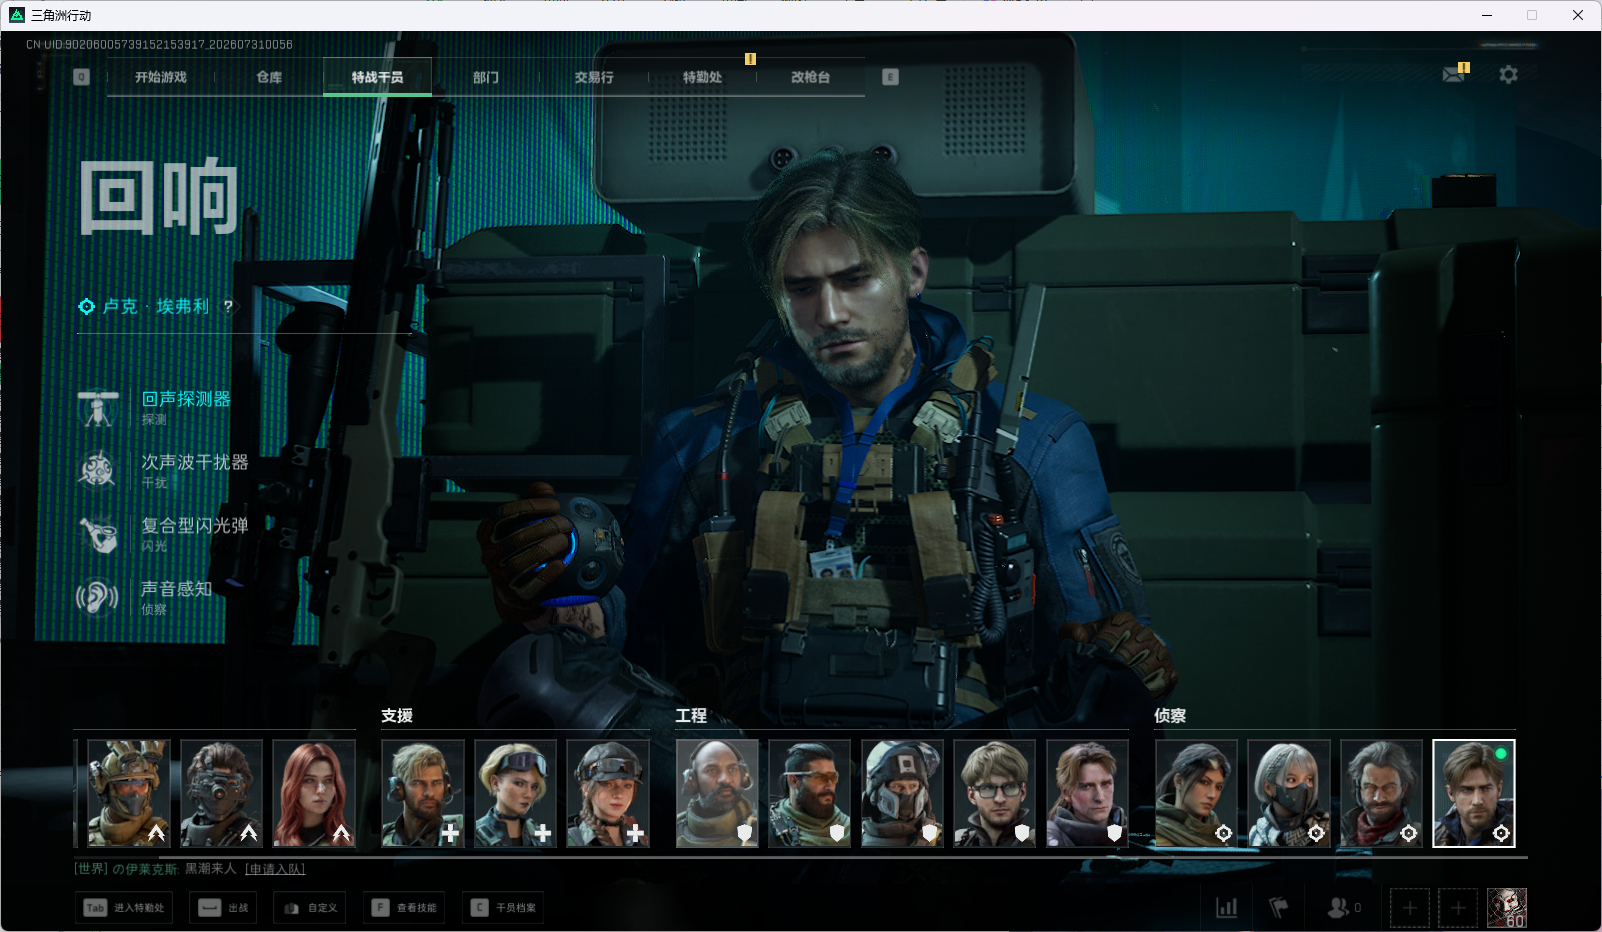Open the mail inbox envelope icon
The height and width of the screenshot is (932, 1602).
[x=1454, y=74]
